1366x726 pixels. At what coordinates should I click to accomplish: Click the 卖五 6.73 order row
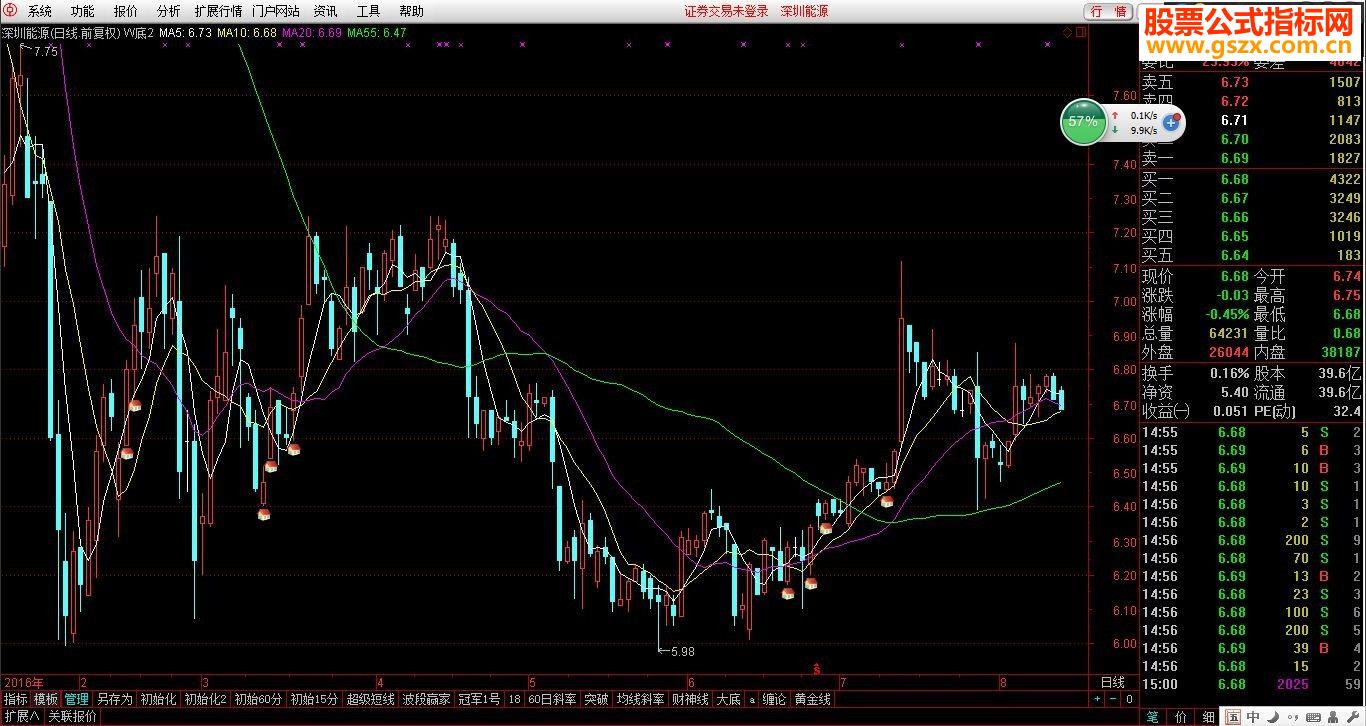1252,82
